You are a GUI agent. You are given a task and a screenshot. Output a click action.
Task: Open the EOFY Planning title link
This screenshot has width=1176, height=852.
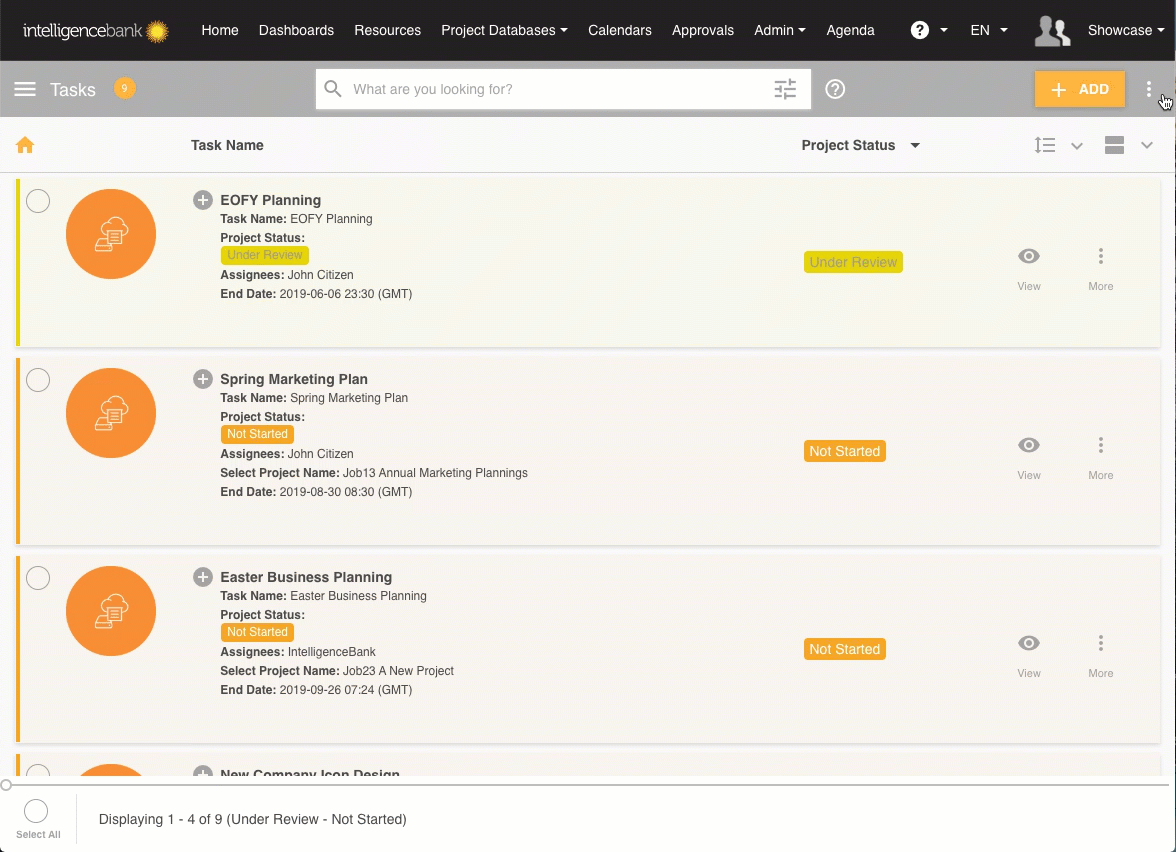tap(270, 200)
